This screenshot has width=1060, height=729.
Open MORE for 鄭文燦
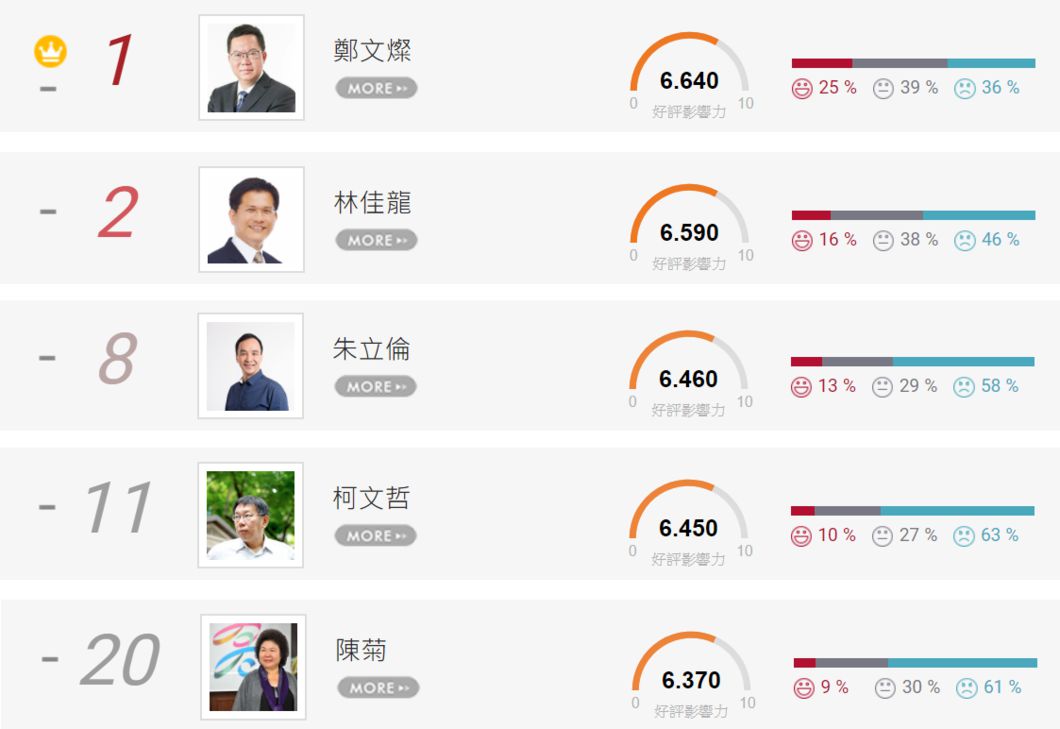(x=377, y=88)
